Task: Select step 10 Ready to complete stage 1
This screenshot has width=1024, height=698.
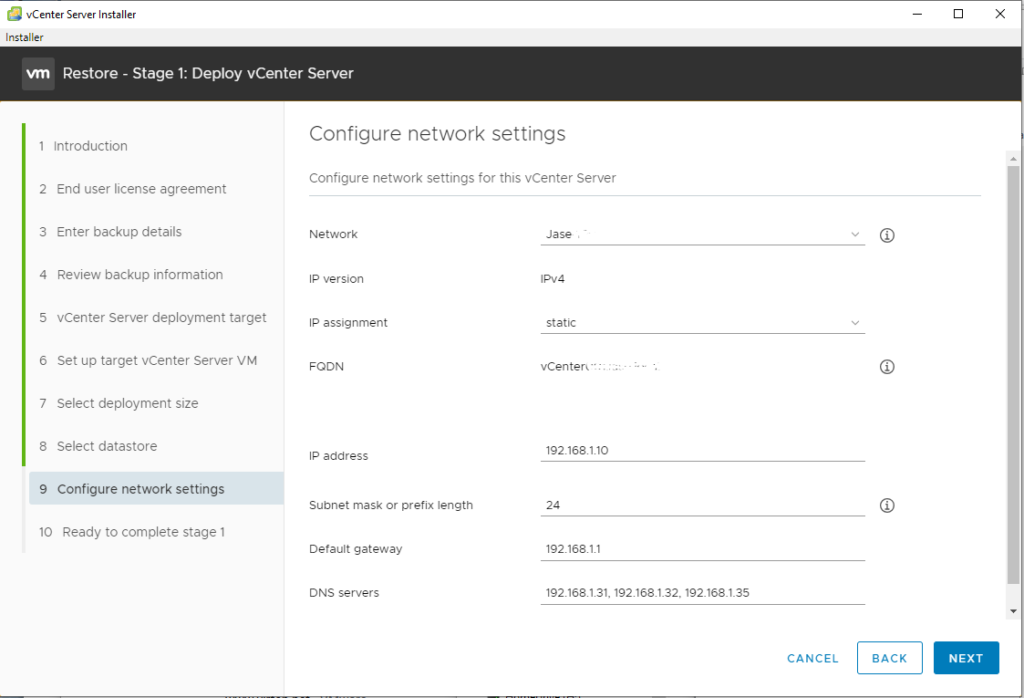Action: pos(133,531)
